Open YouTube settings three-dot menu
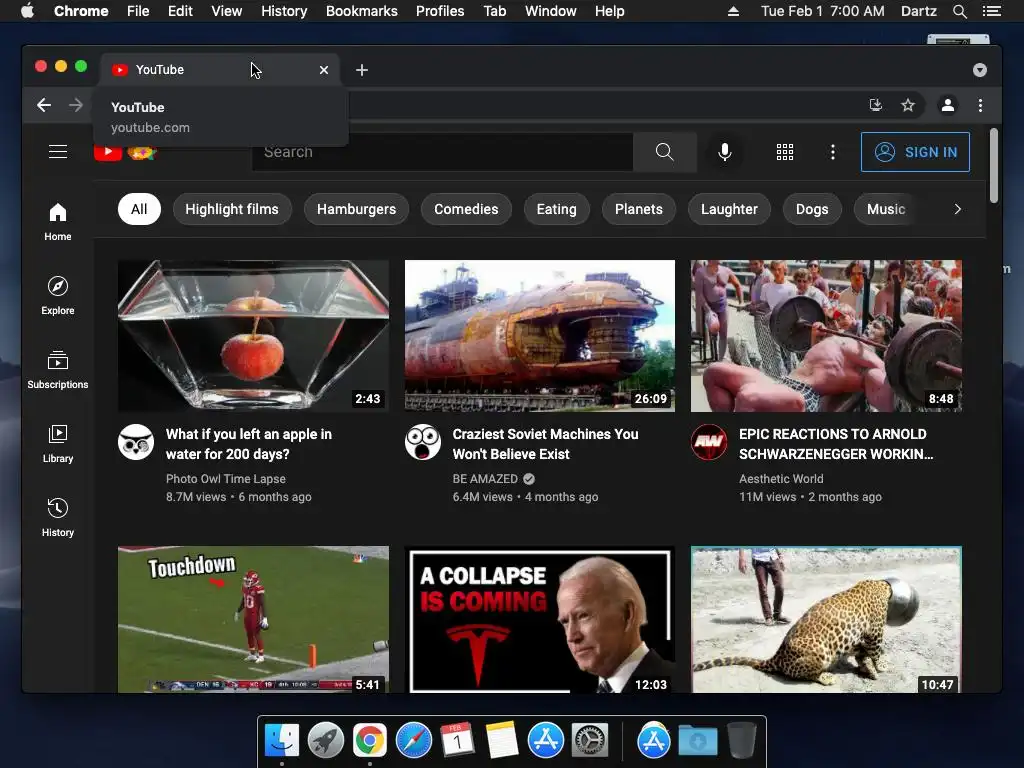The width and height of the screenshot is (1024, 768). [x=833, y=152]
